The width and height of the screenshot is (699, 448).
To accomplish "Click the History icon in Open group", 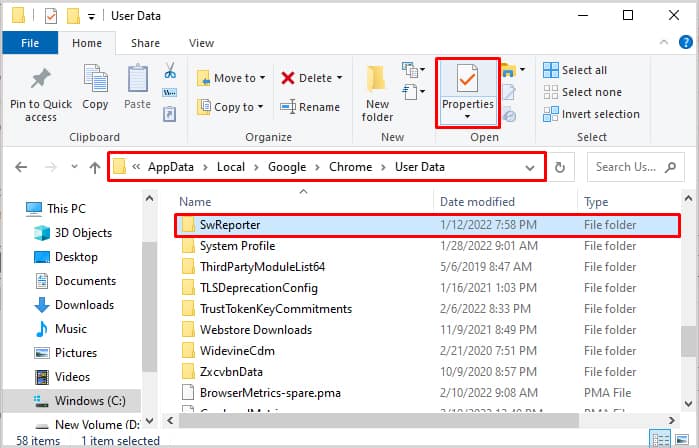I will pyautogui.click(x=509, y=115).
